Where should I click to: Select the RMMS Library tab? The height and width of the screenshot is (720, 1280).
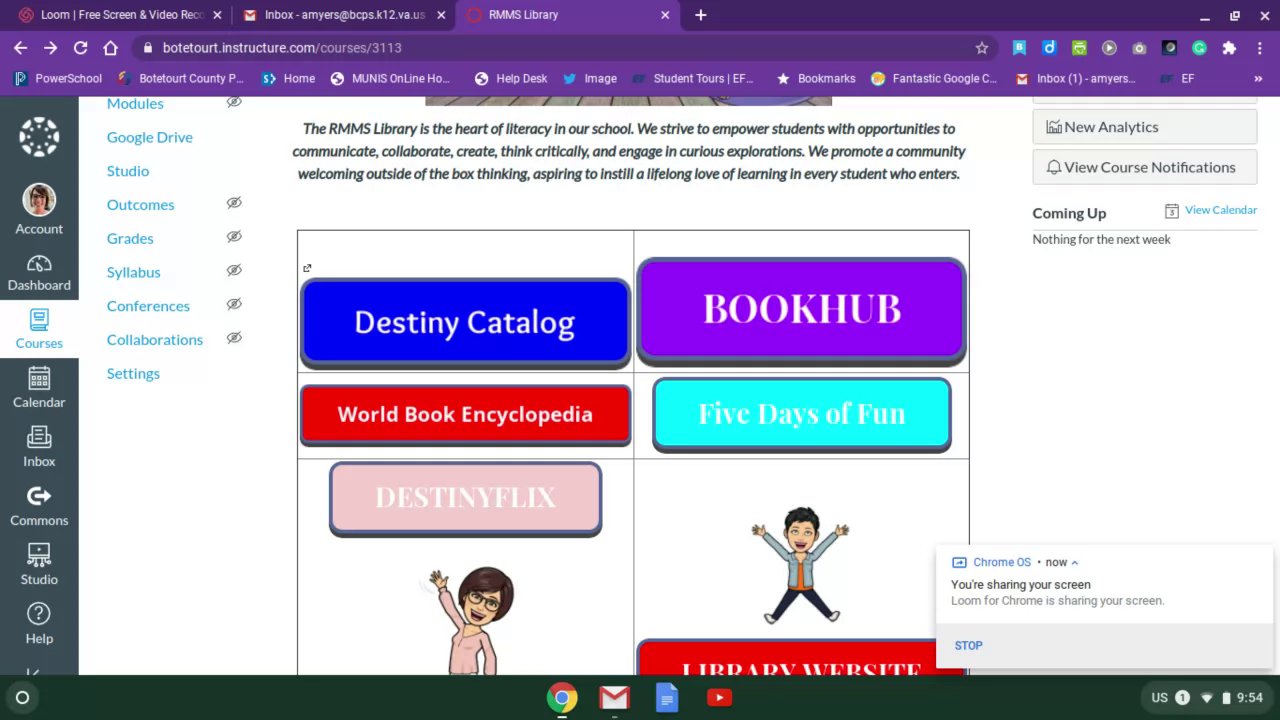click(x=568, y=15)
